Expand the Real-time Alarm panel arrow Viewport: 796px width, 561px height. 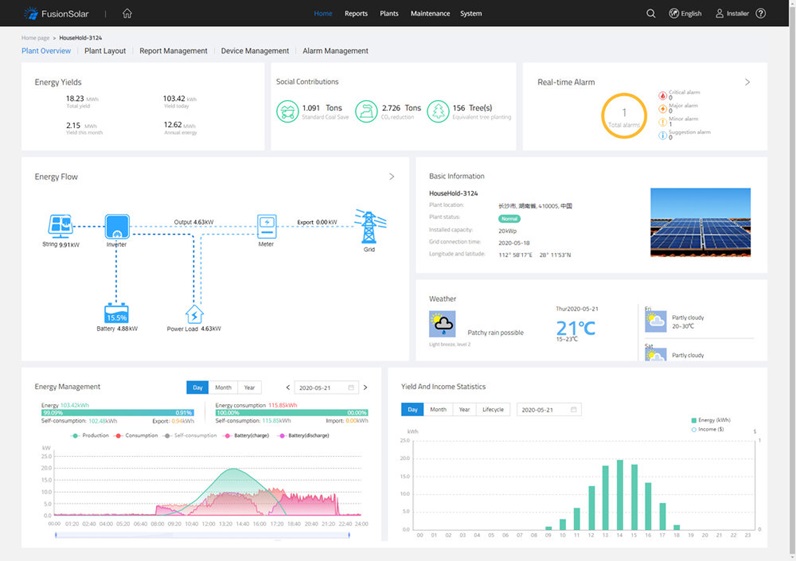click(747, 82)
